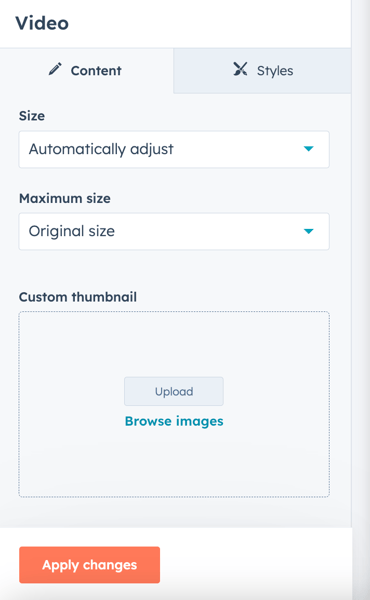Screen dimensions: 370x600
Task: Switch to the Content tab
Action: [86, 71]
